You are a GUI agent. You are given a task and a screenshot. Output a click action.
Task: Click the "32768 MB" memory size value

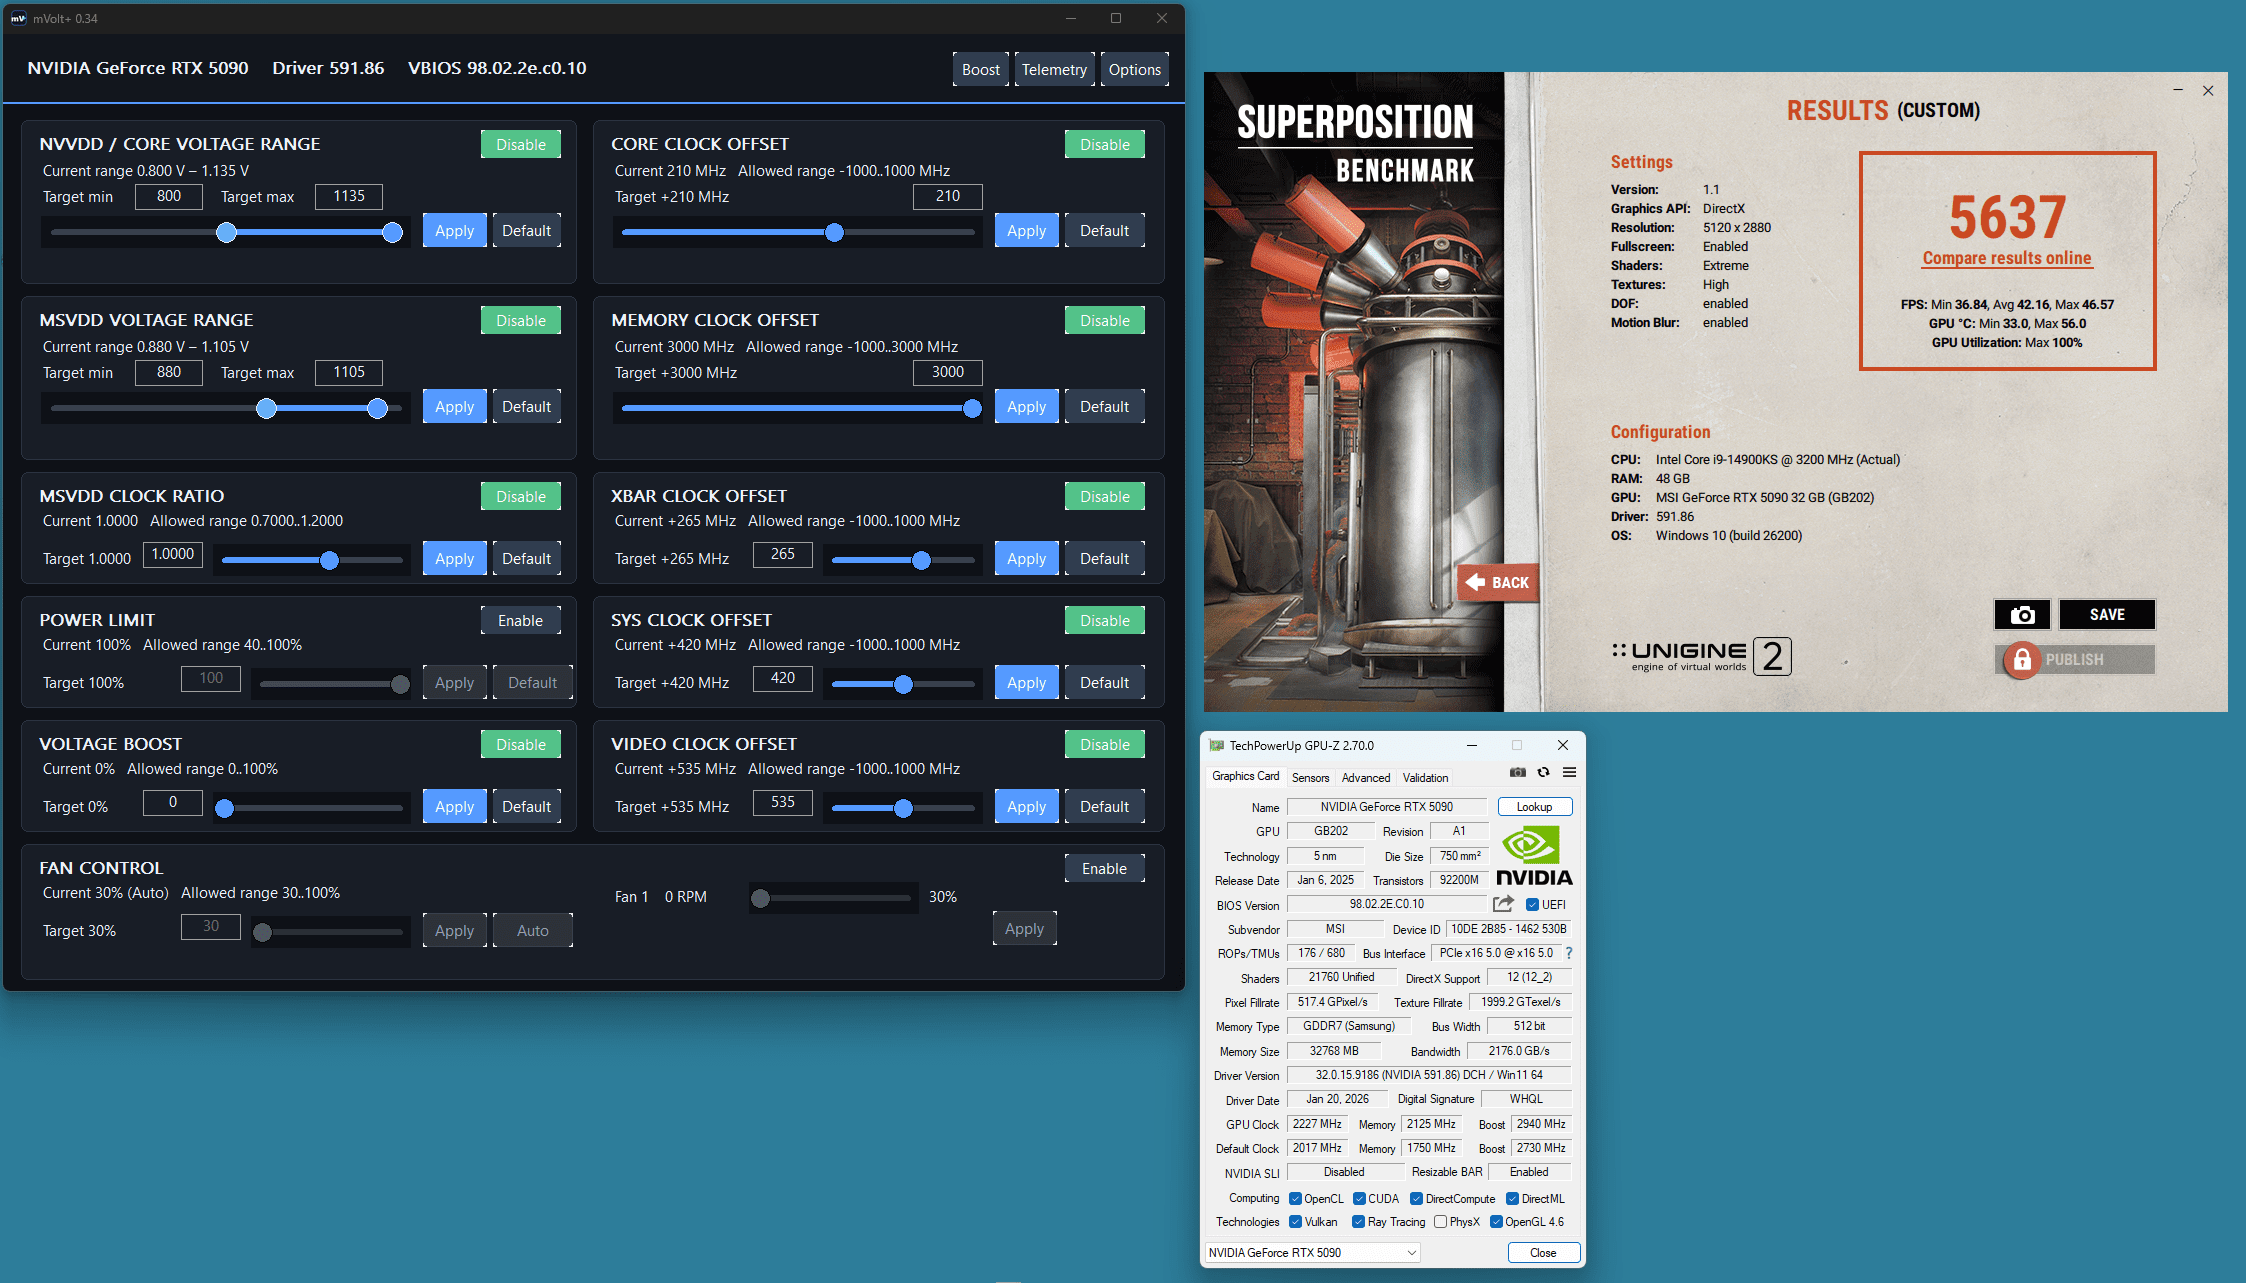1334,1051
